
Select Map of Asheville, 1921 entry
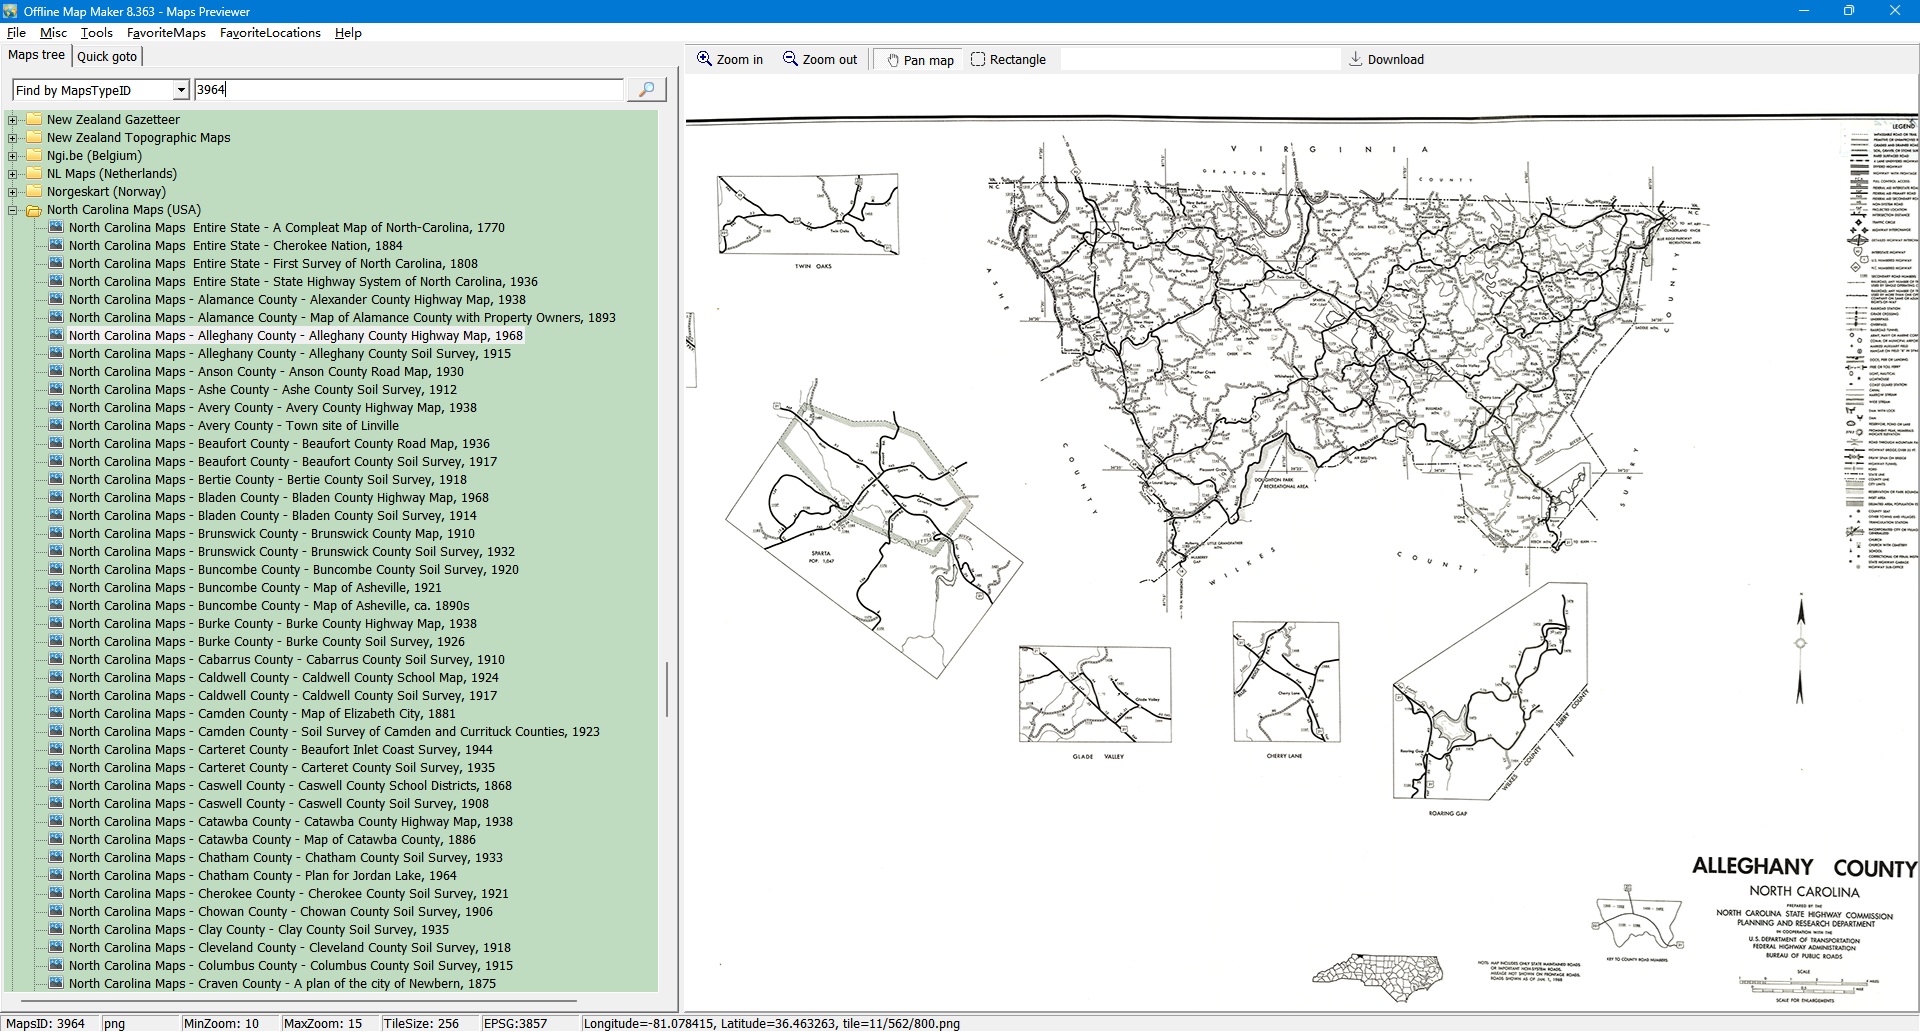click(x=255, y=588)
